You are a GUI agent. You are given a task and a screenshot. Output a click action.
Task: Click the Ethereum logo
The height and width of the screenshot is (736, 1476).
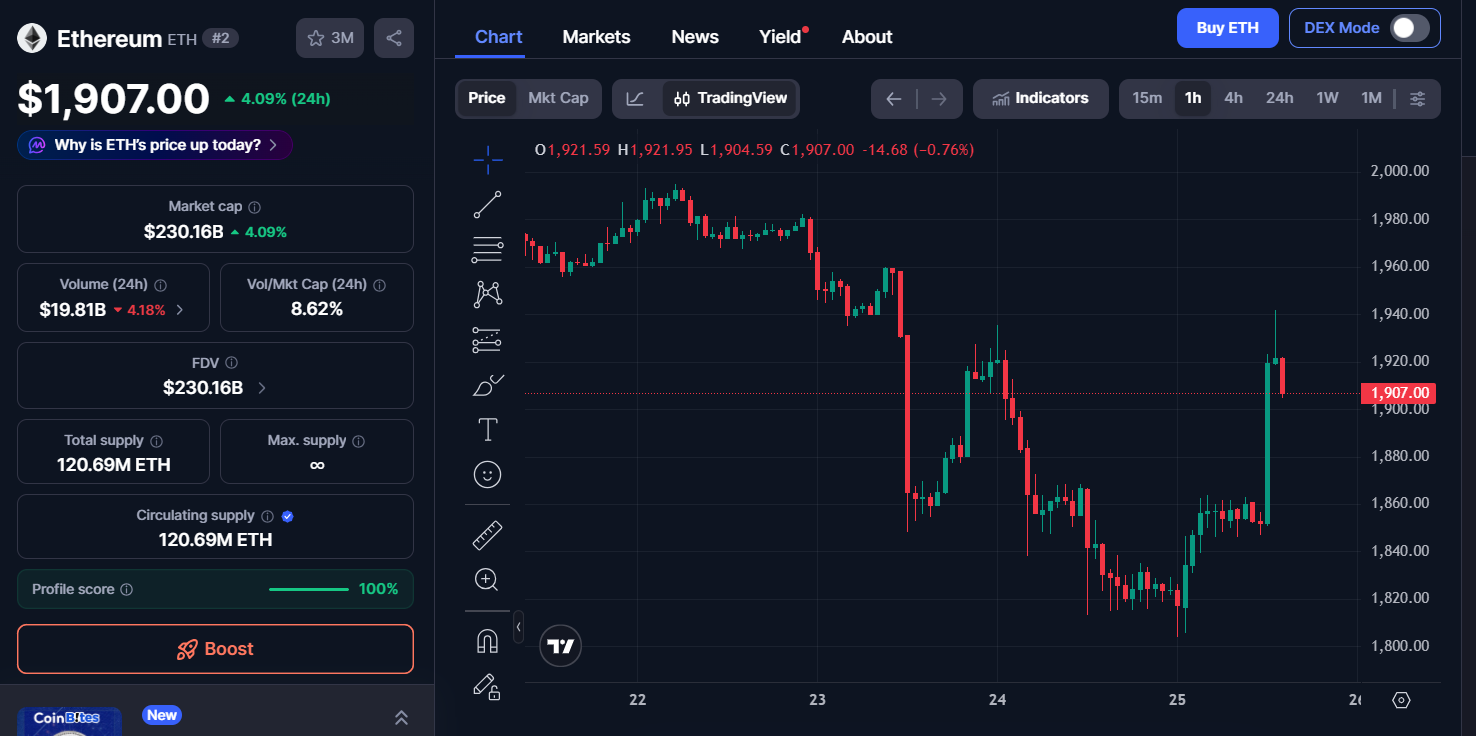(x=32, y=38)
